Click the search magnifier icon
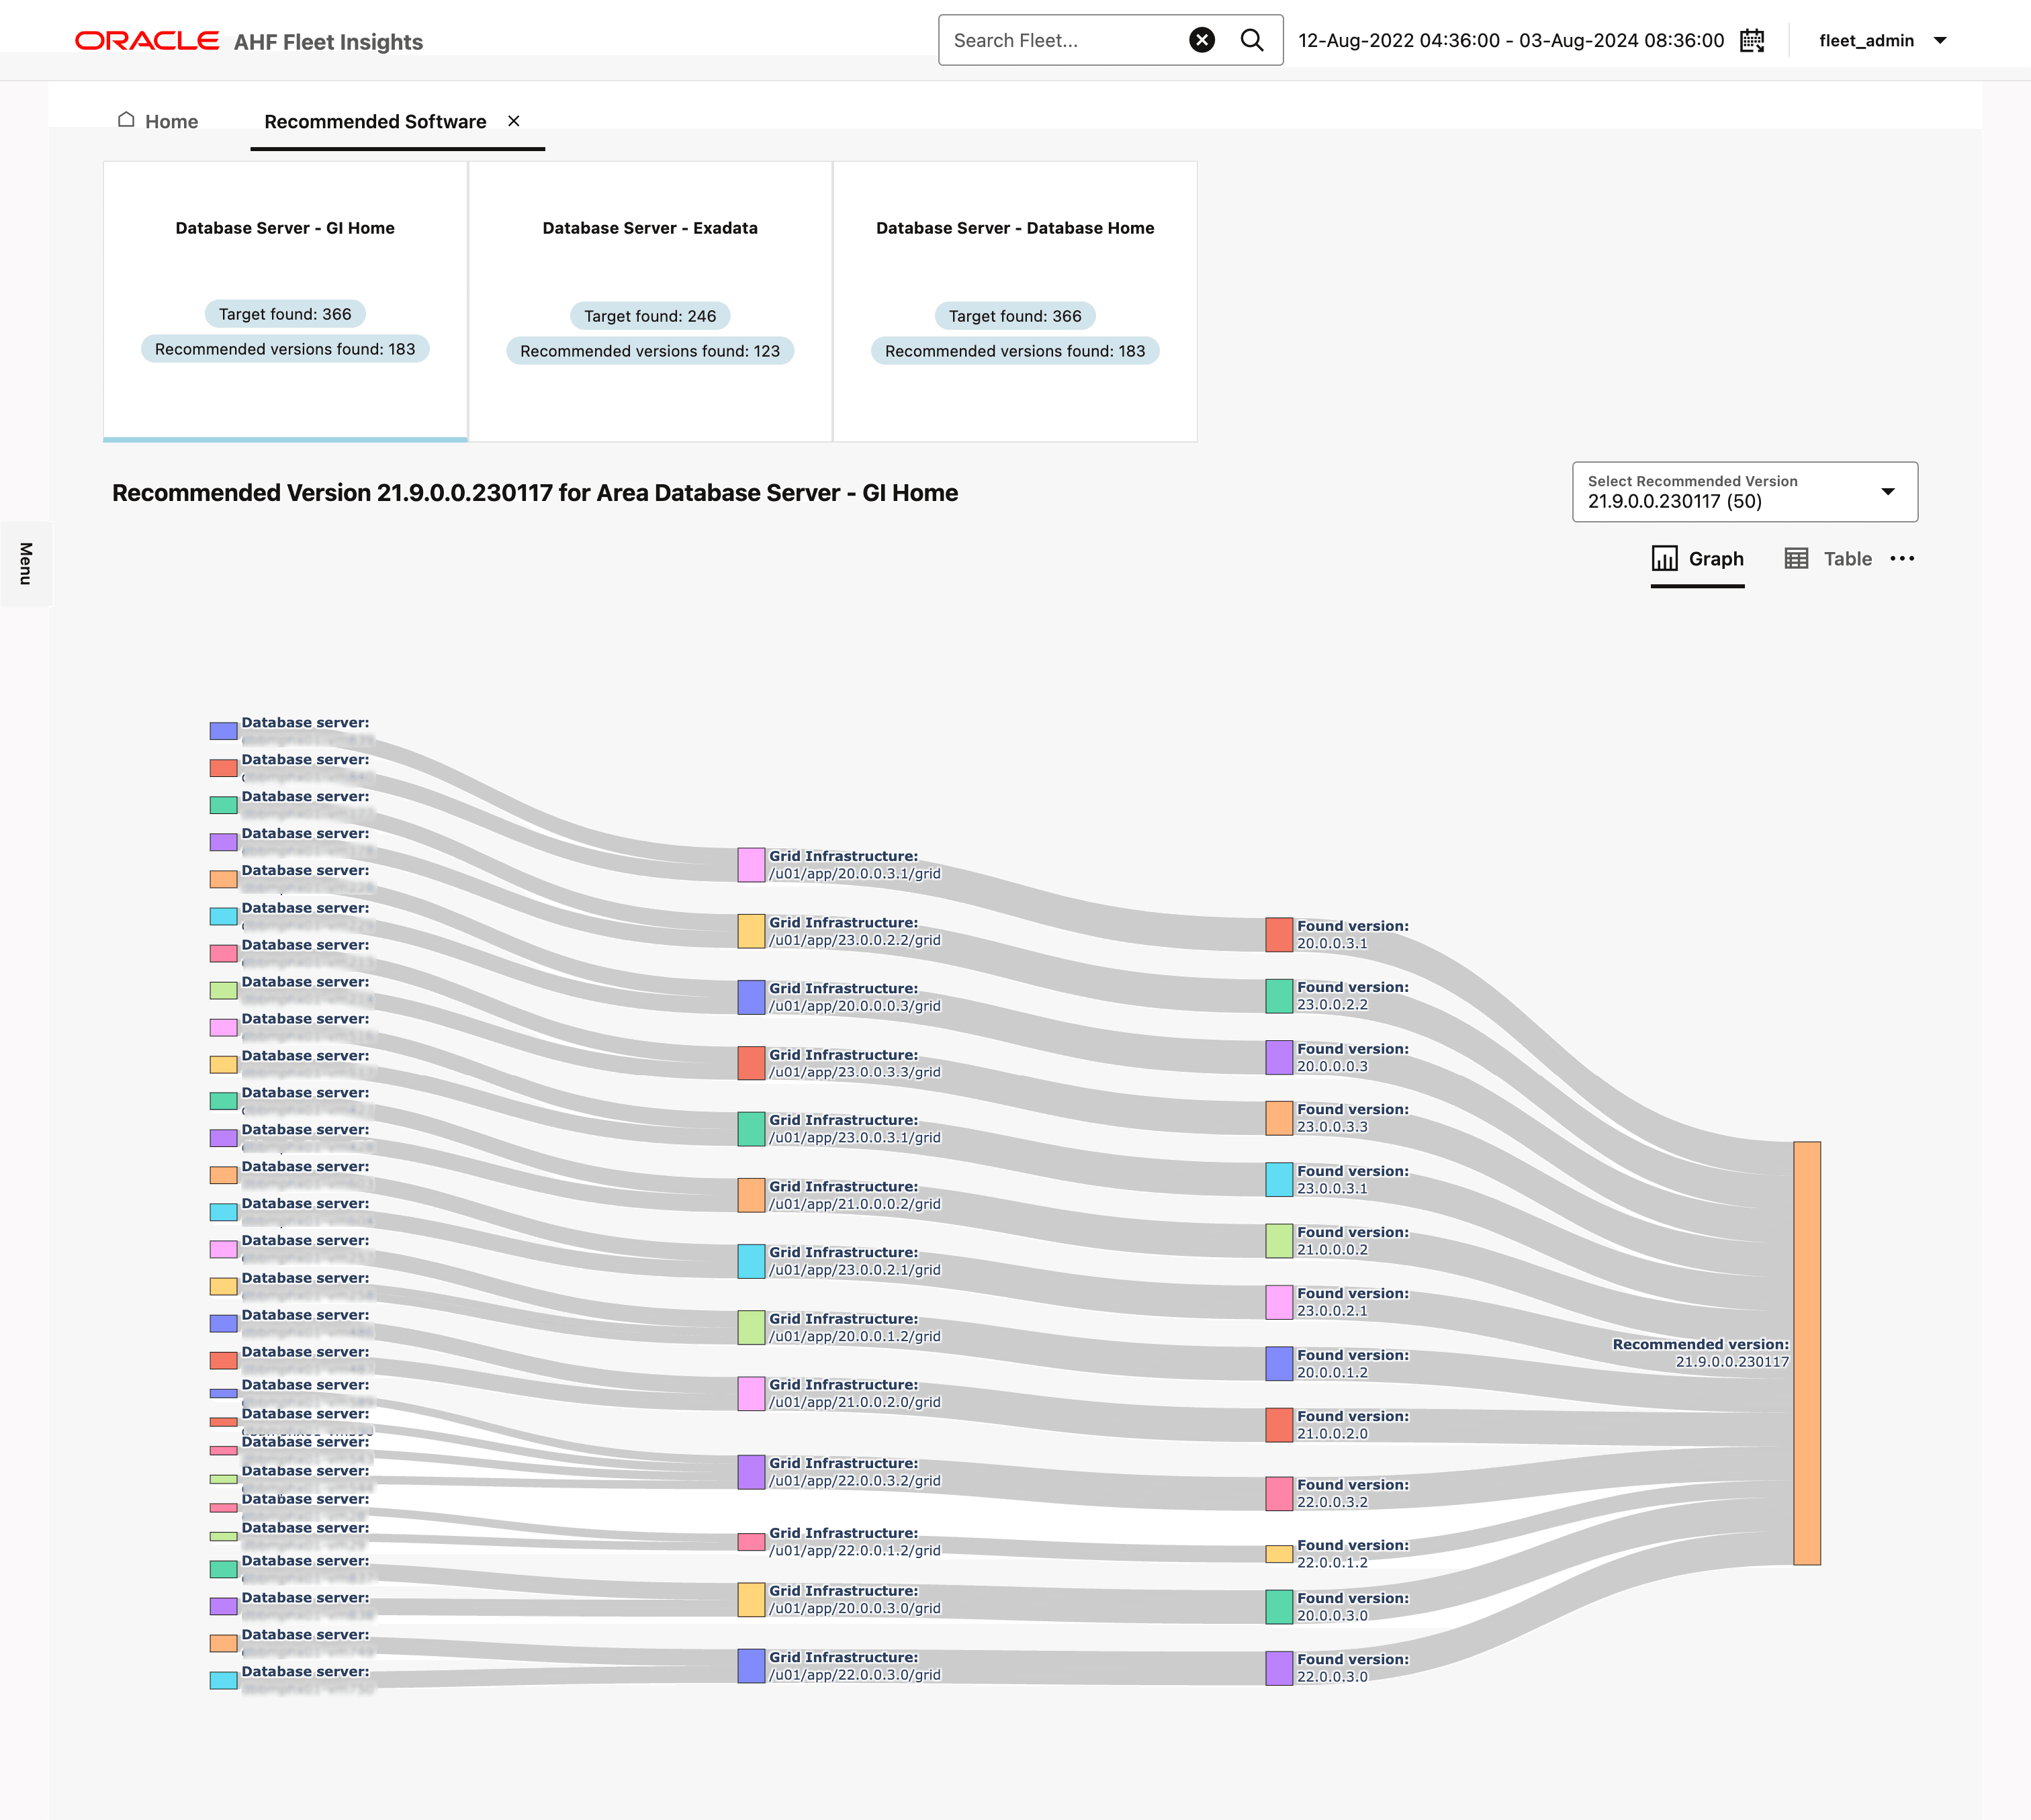The image size is (2031, 1820). pyautogui.click(x=1251, y=40)
